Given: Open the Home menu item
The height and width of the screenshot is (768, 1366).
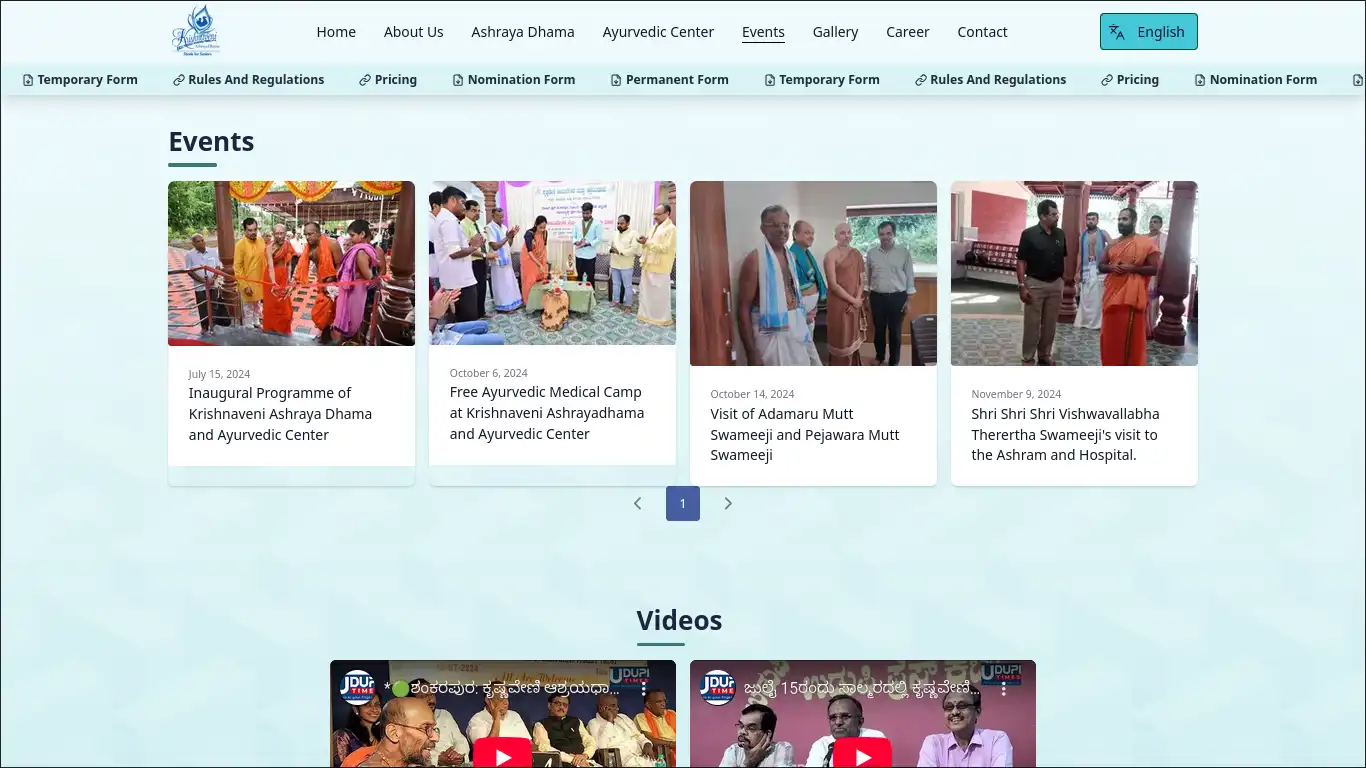Looking at the screenshot, I should click(x=336, y=32).
